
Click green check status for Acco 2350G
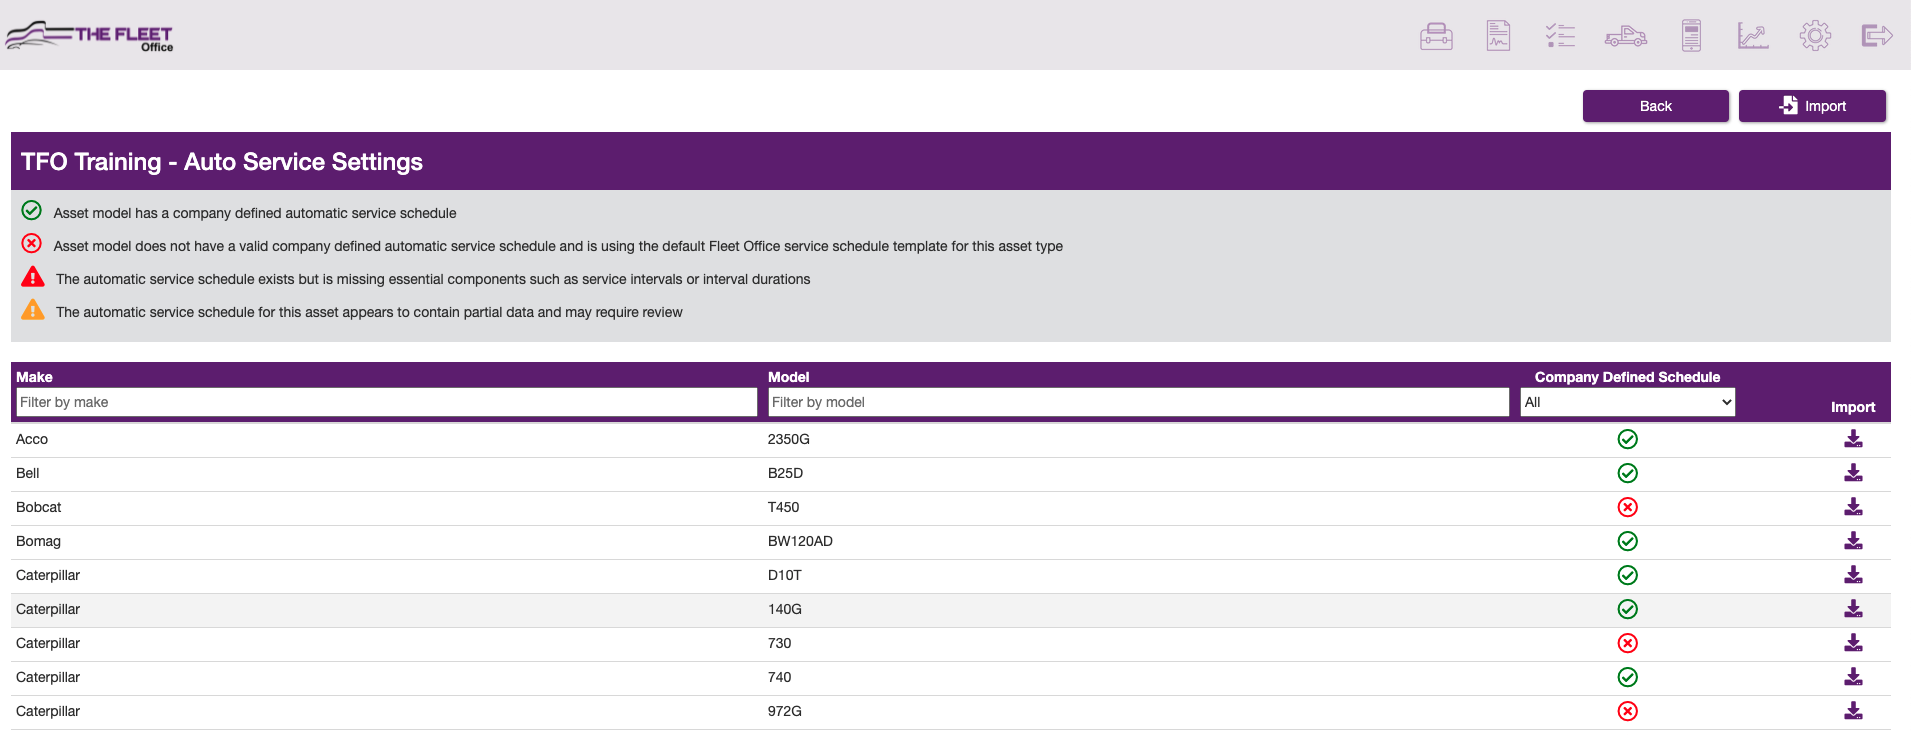click(1627, 439)
